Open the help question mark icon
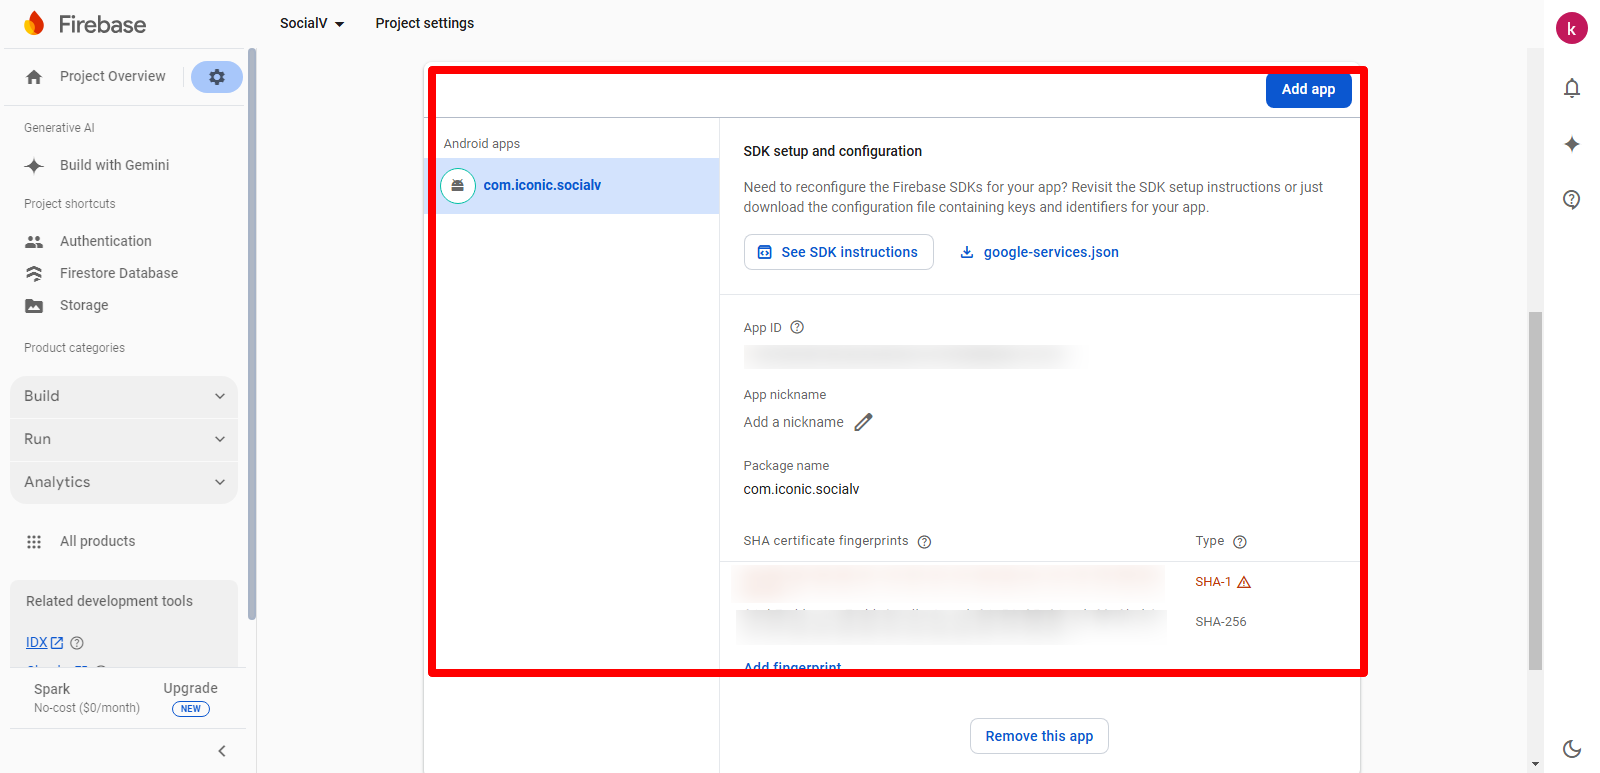The width and height of the screenshot is (1600, 773). click(1571, 199)
